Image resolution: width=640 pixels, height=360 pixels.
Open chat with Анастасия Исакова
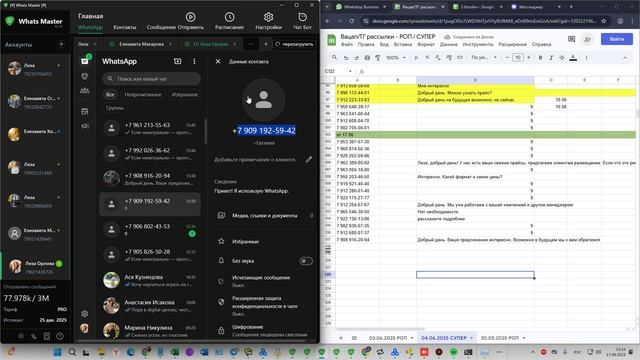[150, 305]
